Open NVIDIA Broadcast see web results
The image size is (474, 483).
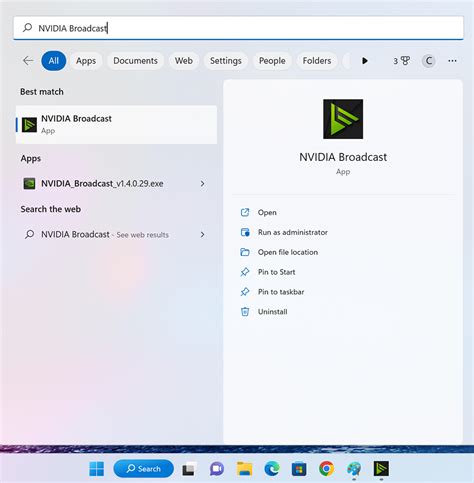[116, 234]
